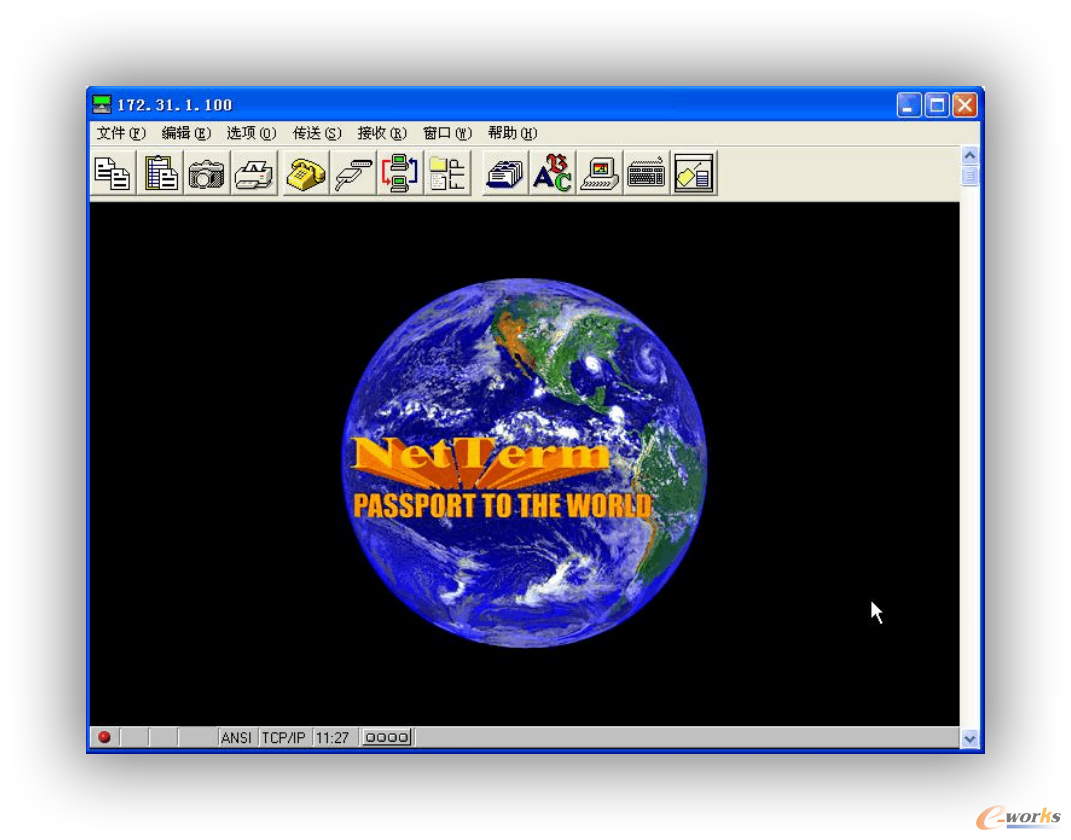The width and height of the screenshot is (1071, 840).
Task: Minimize the NetTerm window
Action: pyautogui.click(x=908, y=105)
